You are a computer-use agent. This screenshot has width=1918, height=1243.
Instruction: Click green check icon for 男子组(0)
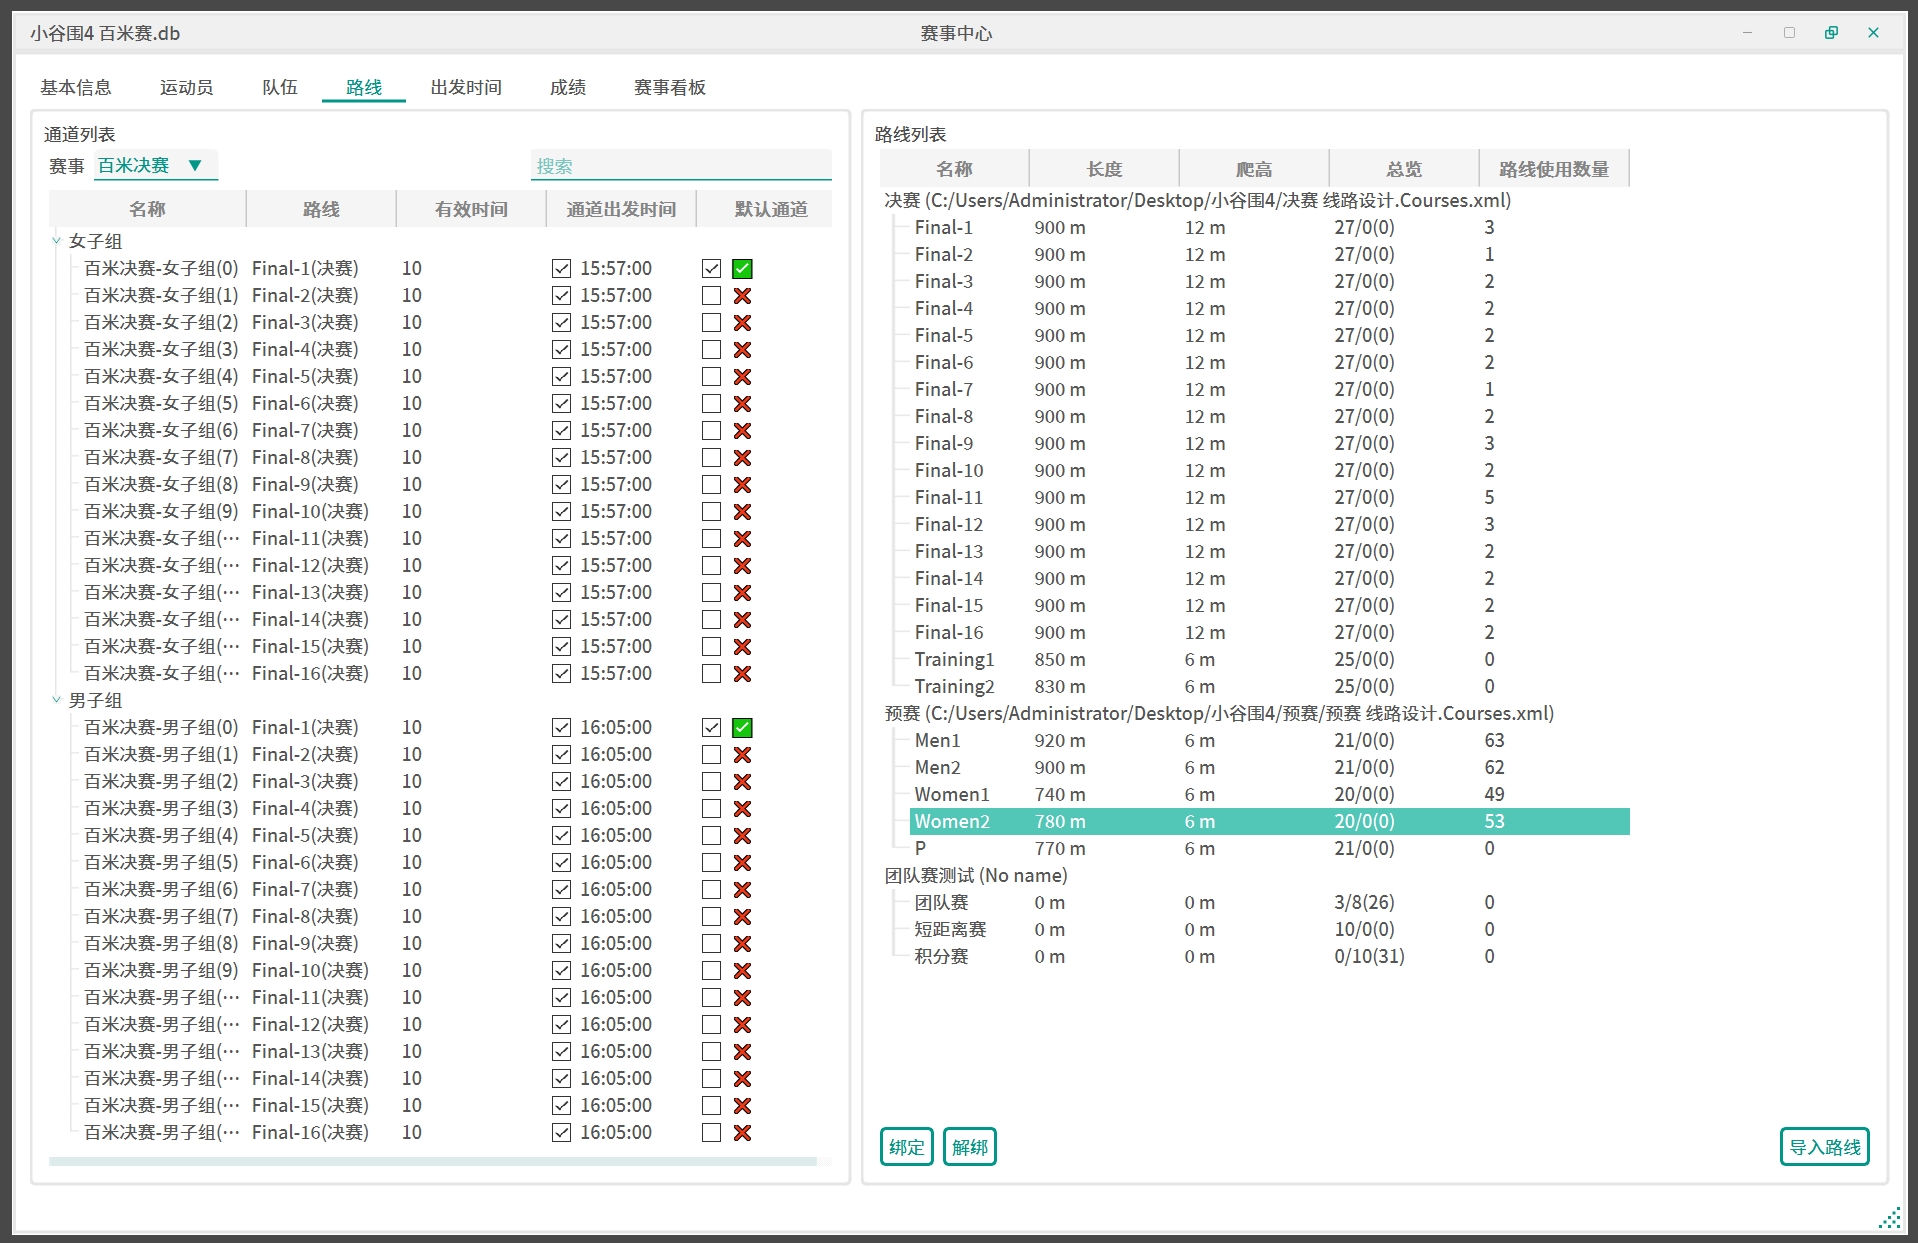[742, 727]
